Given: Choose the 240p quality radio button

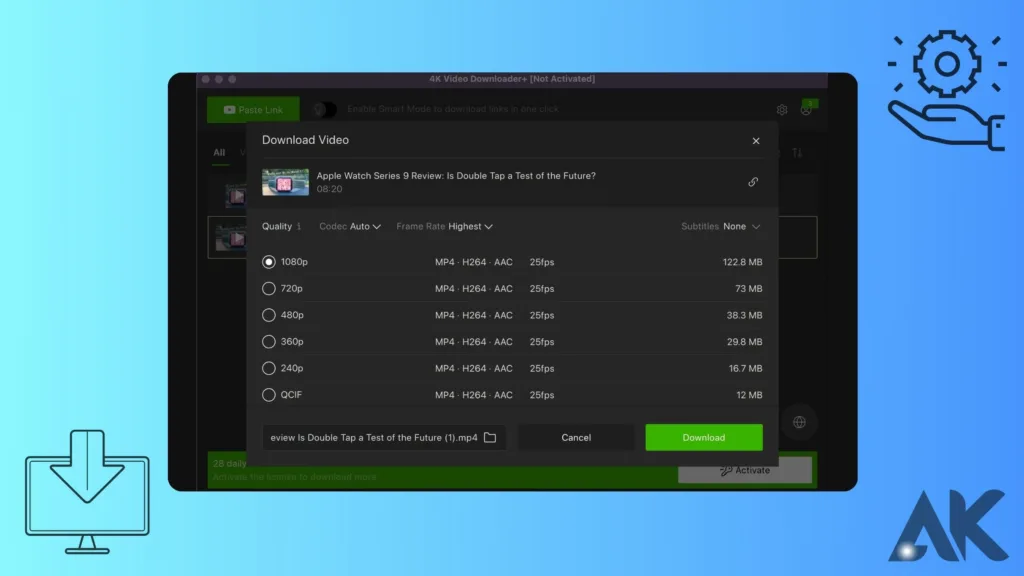Looking at the screenshot, I should tap(268, 368).
